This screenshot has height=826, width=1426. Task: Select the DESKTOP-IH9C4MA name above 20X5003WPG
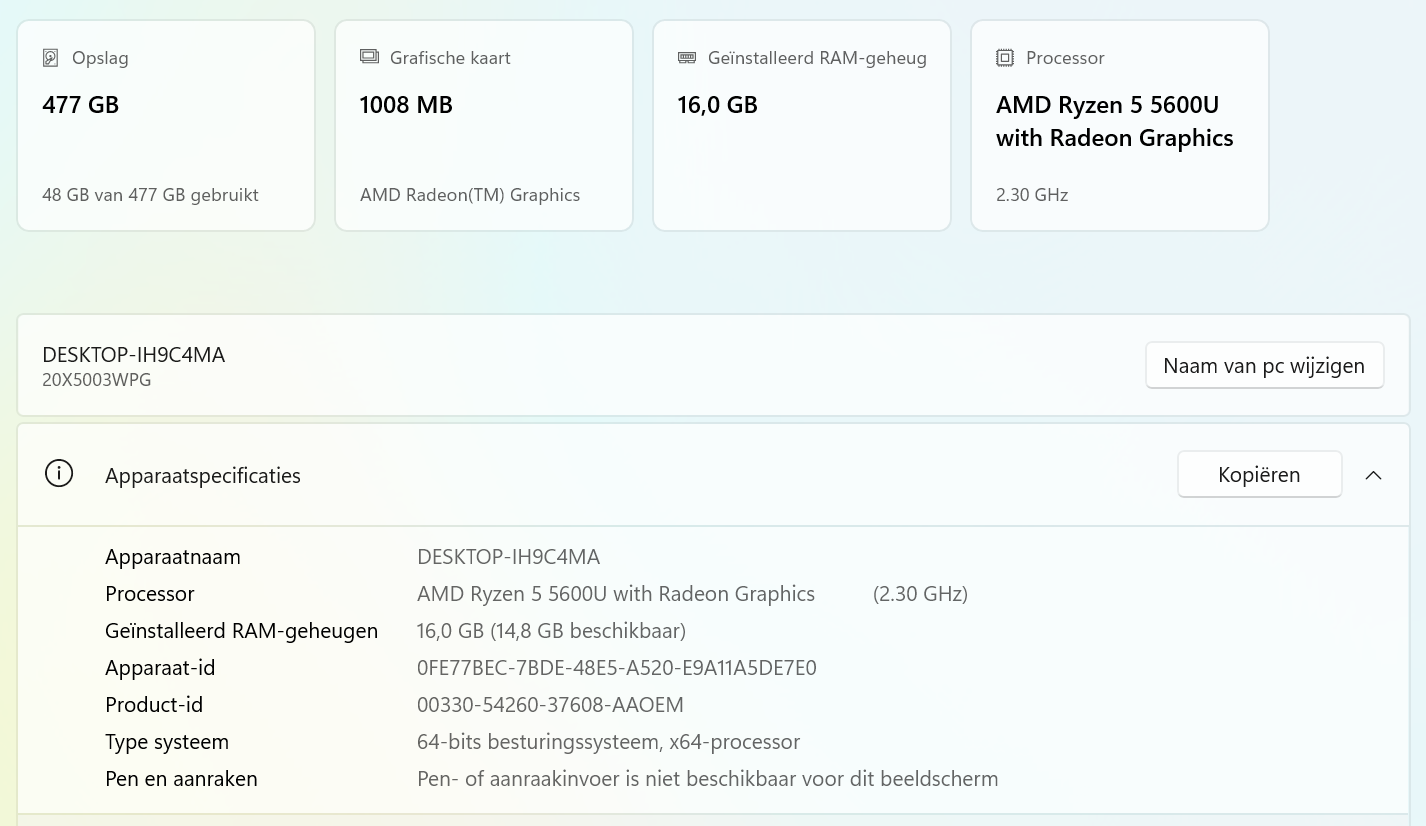pos(134,355)
